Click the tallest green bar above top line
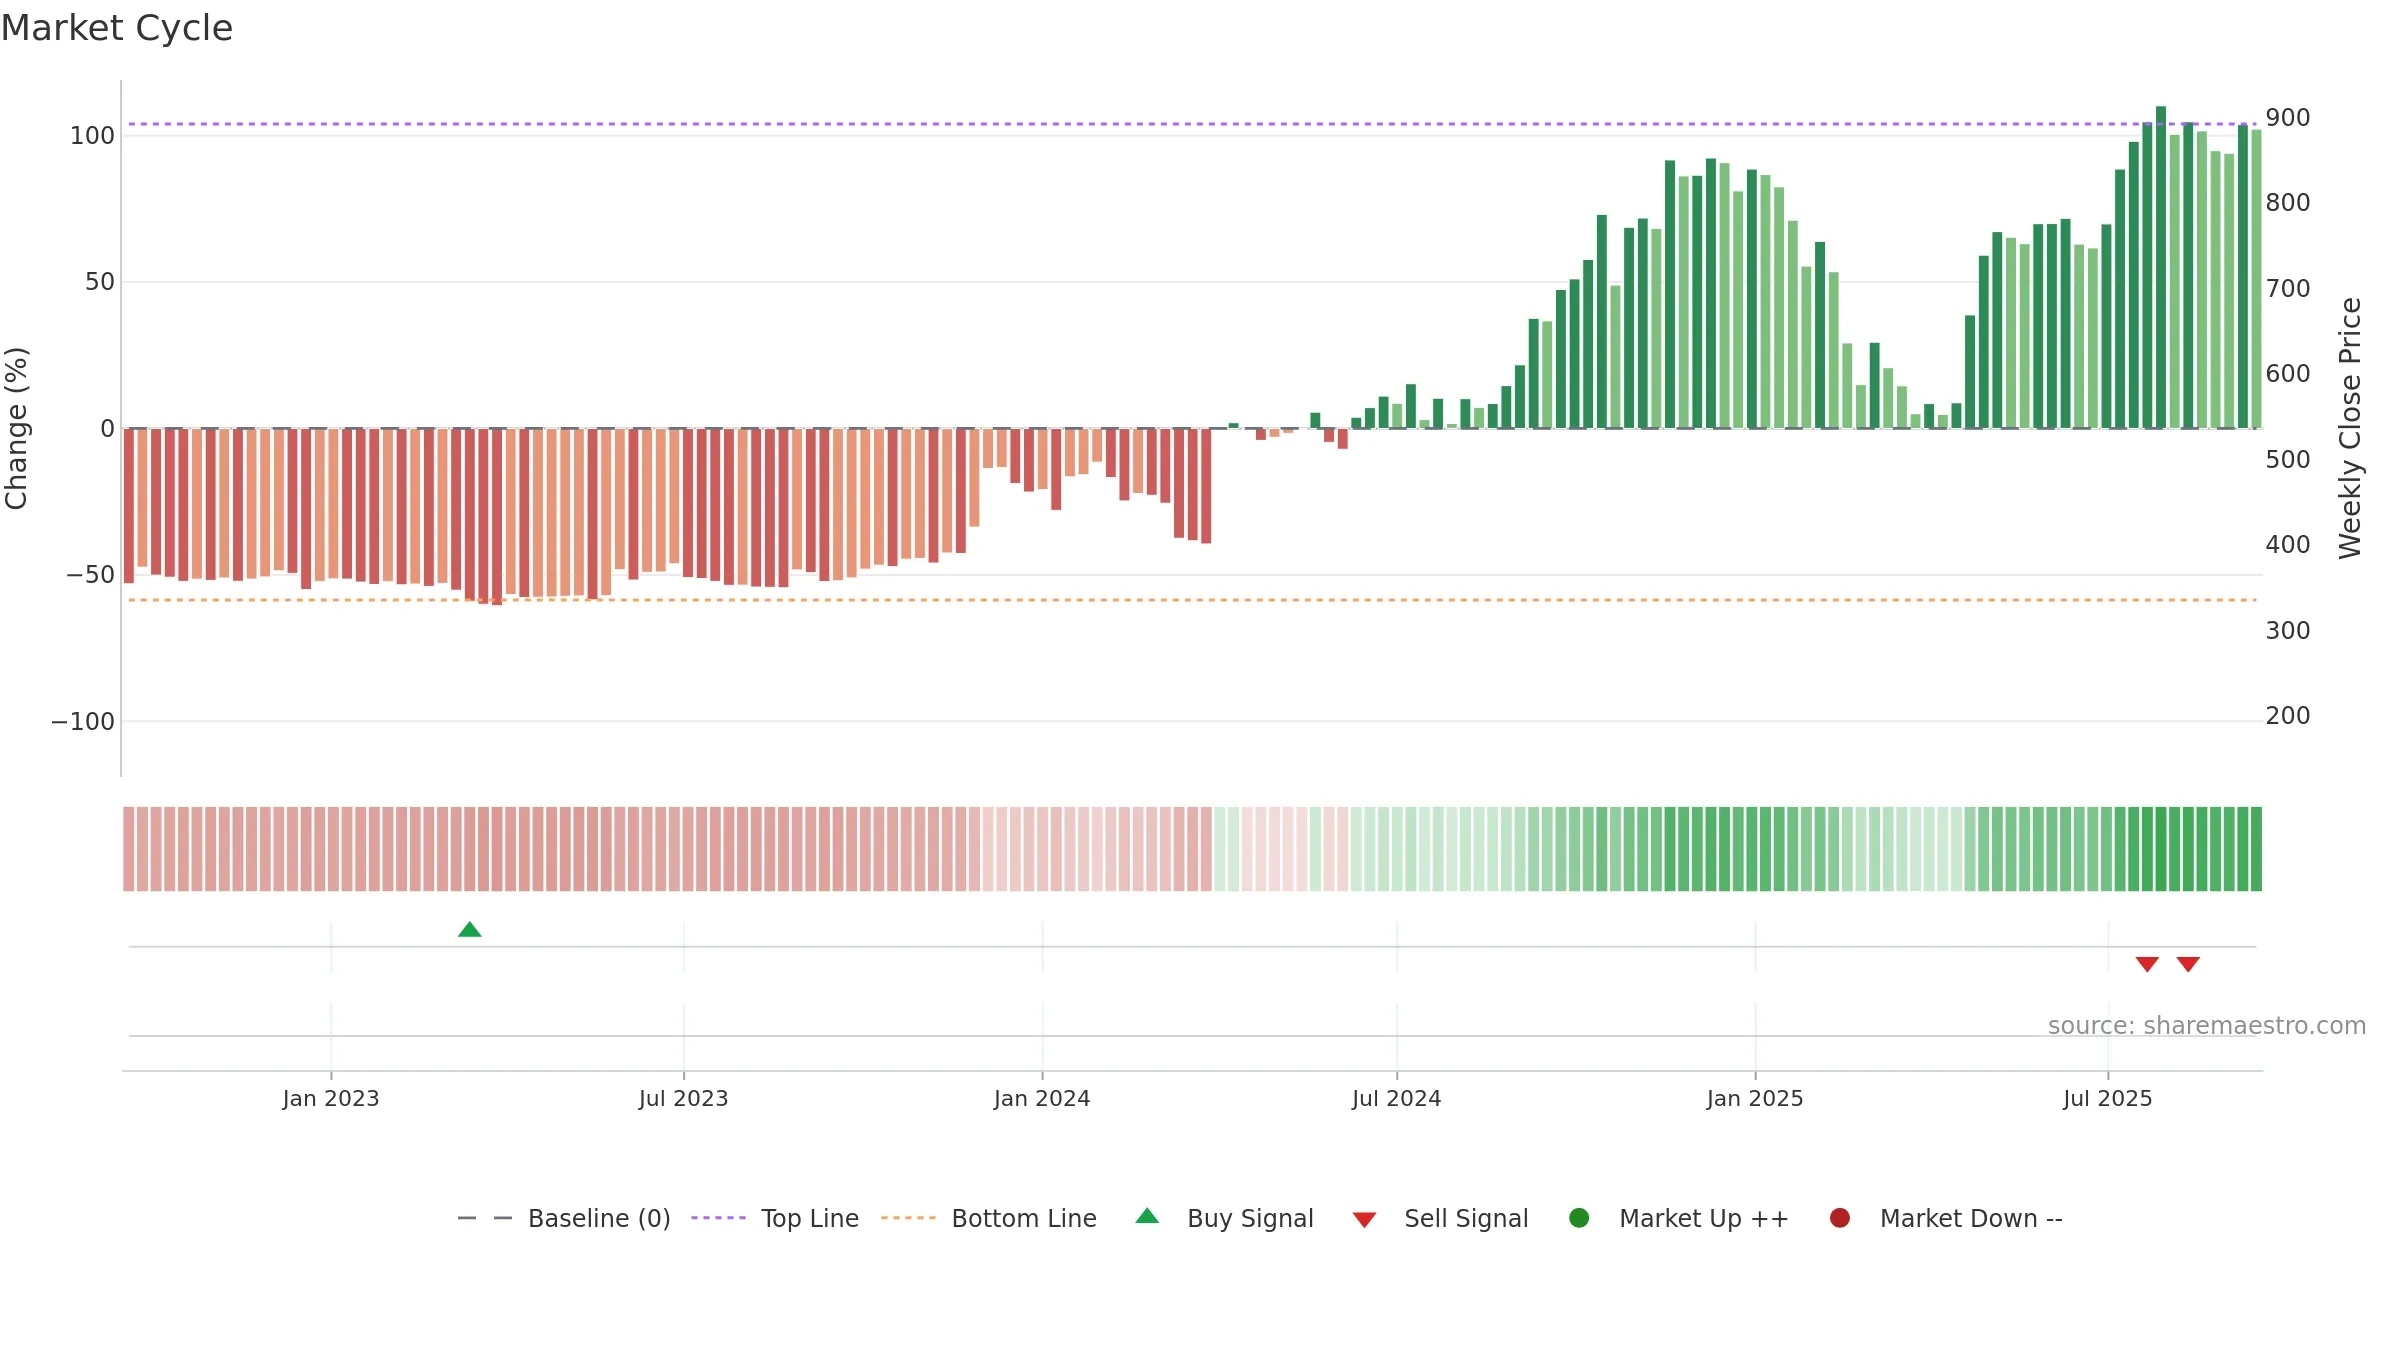 pyautogui.click(x=2161, y=267)
